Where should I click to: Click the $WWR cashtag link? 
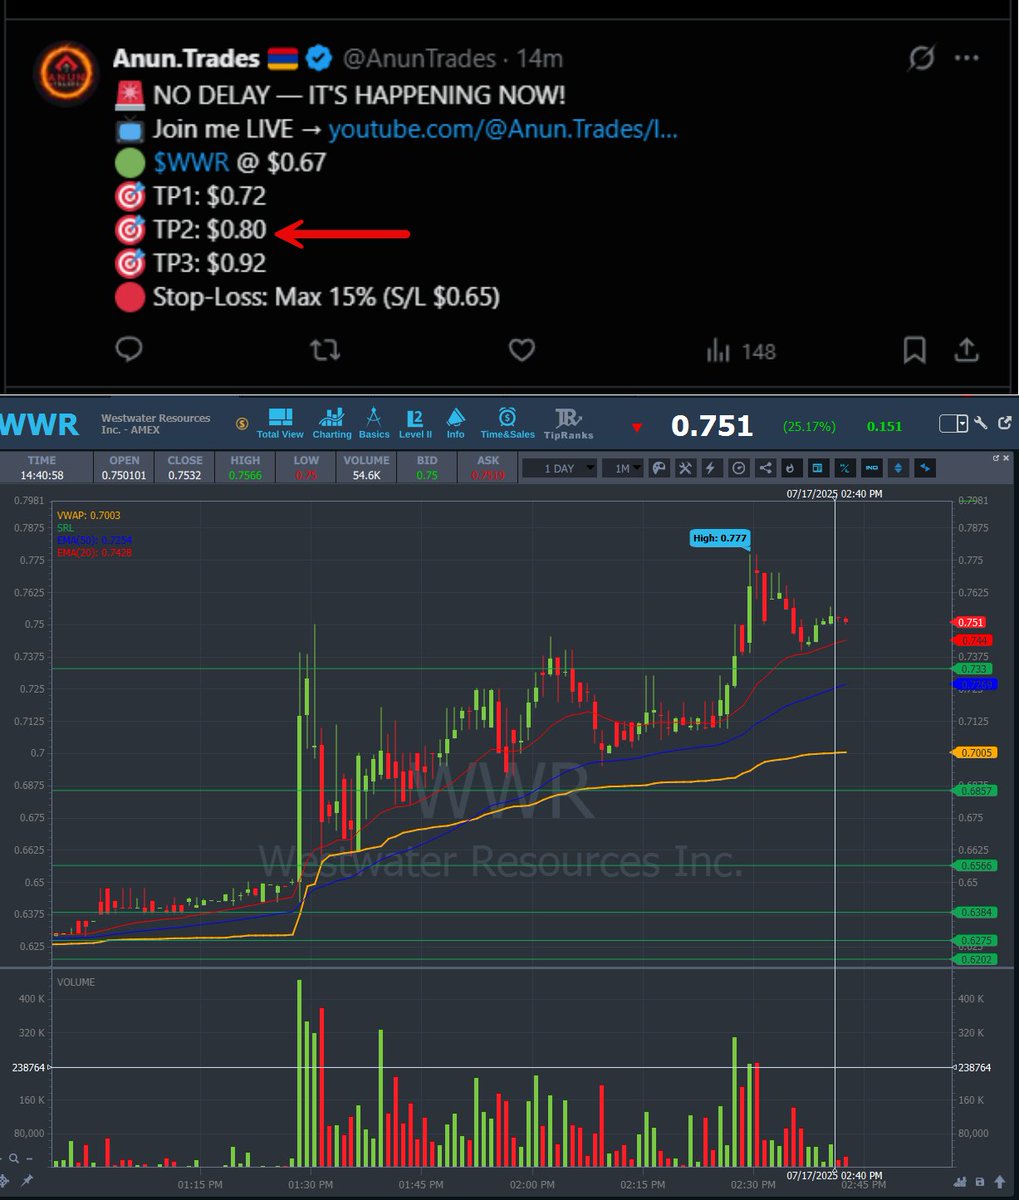[x=191, y=162]
